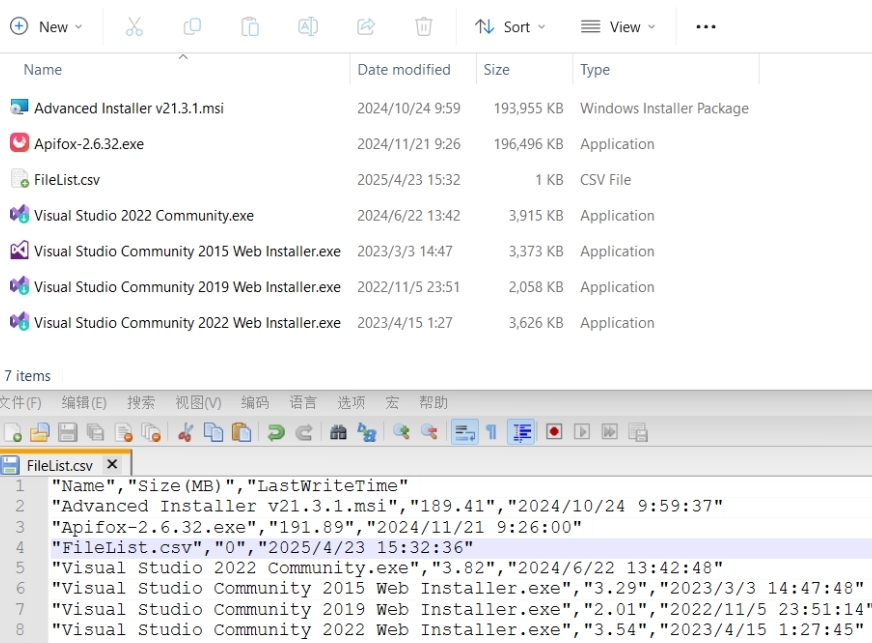Viewport: 872px width, 643px height.
Task: Open the New dropdown in File Explorer
Action: [46, 27]
